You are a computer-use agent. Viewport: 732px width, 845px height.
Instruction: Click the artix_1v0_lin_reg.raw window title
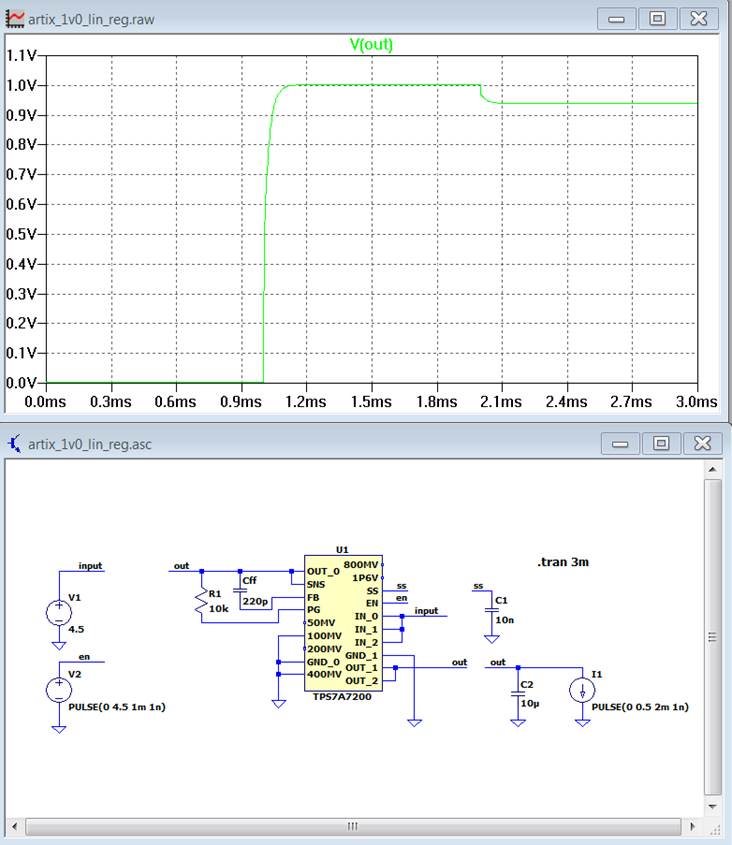(91, 19)
